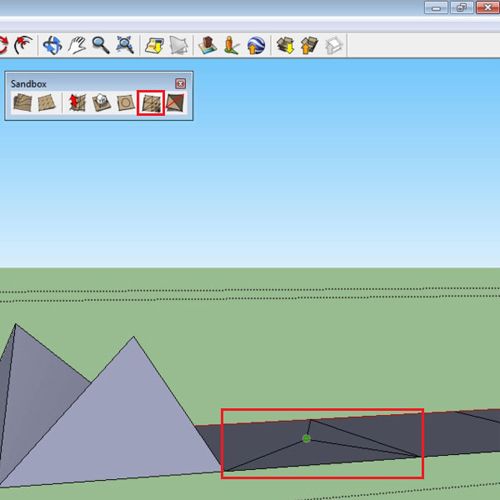Select the Flip Edge tool
The height and width of the screenshot is (500, 500).
click(x=175, y=103)
